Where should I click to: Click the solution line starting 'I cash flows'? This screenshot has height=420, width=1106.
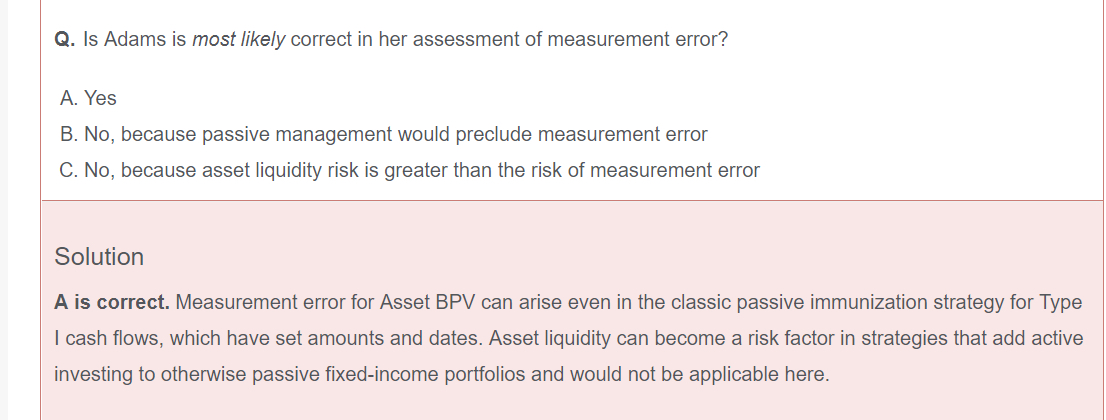coord(300,338)
